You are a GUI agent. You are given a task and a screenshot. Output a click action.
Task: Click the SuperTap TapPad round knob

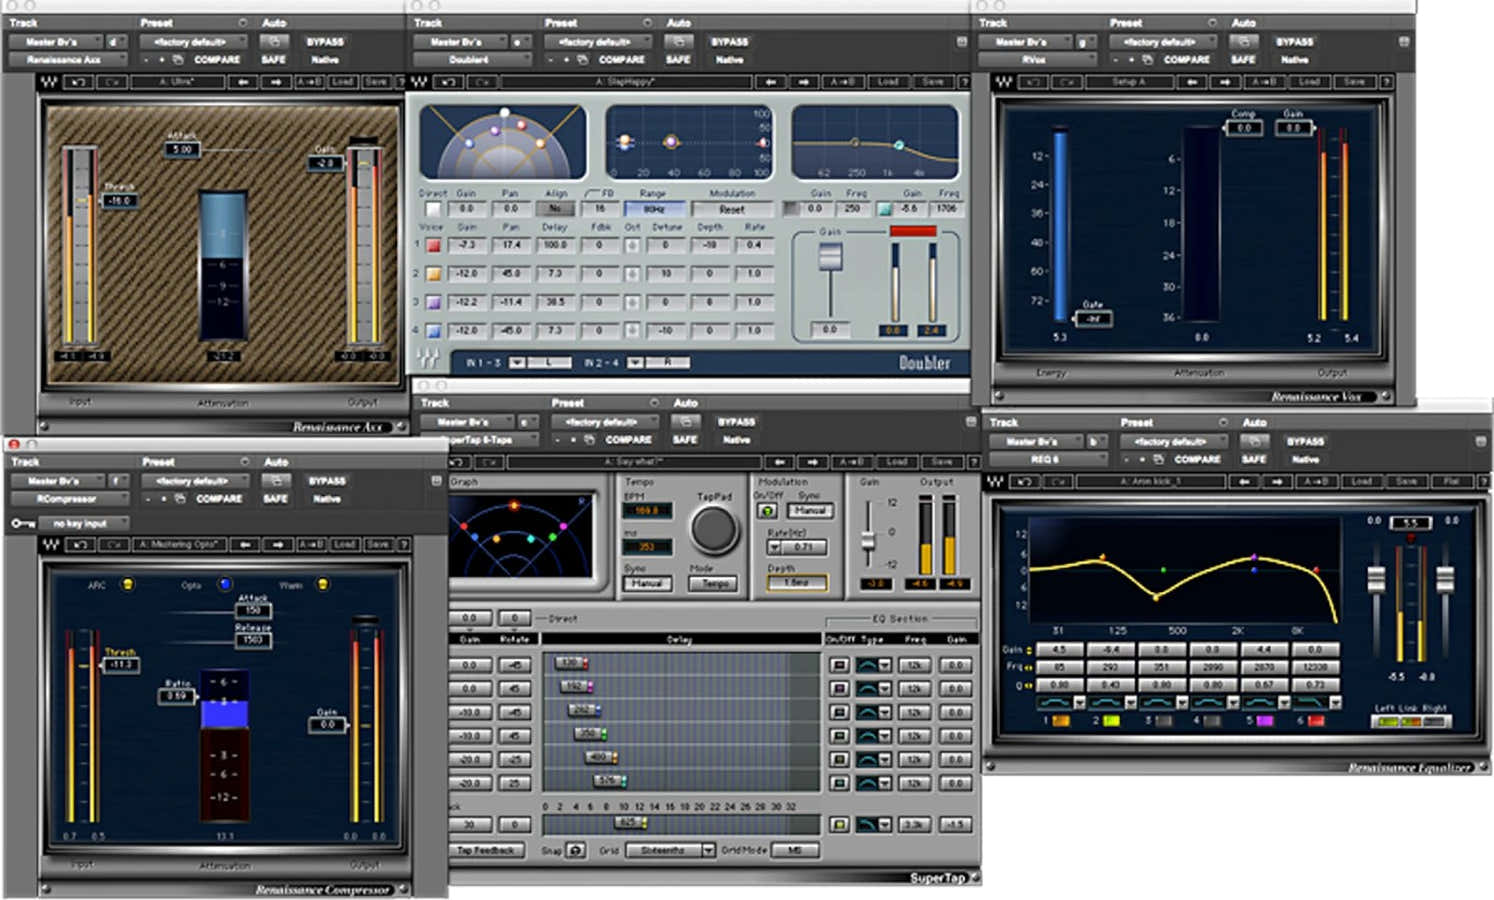click(x=714, y=529)
